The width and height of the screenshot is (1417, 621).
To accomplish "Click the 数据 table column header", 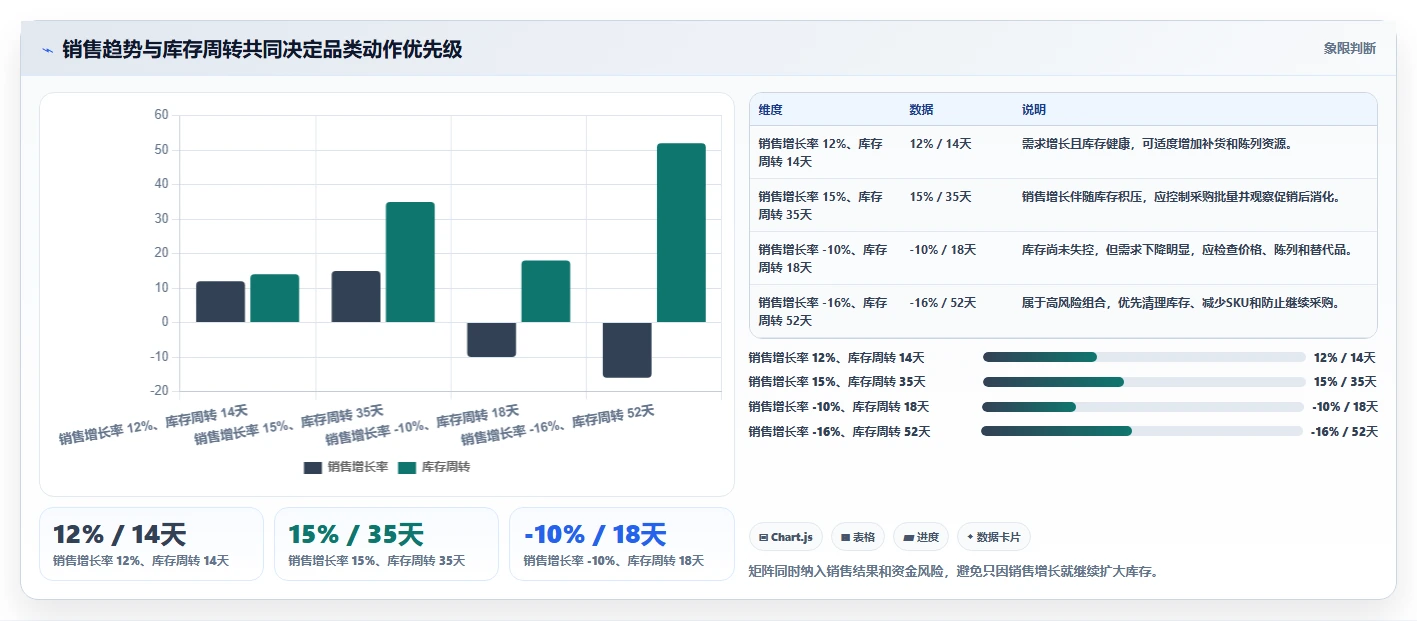I will tap(922, 110).
